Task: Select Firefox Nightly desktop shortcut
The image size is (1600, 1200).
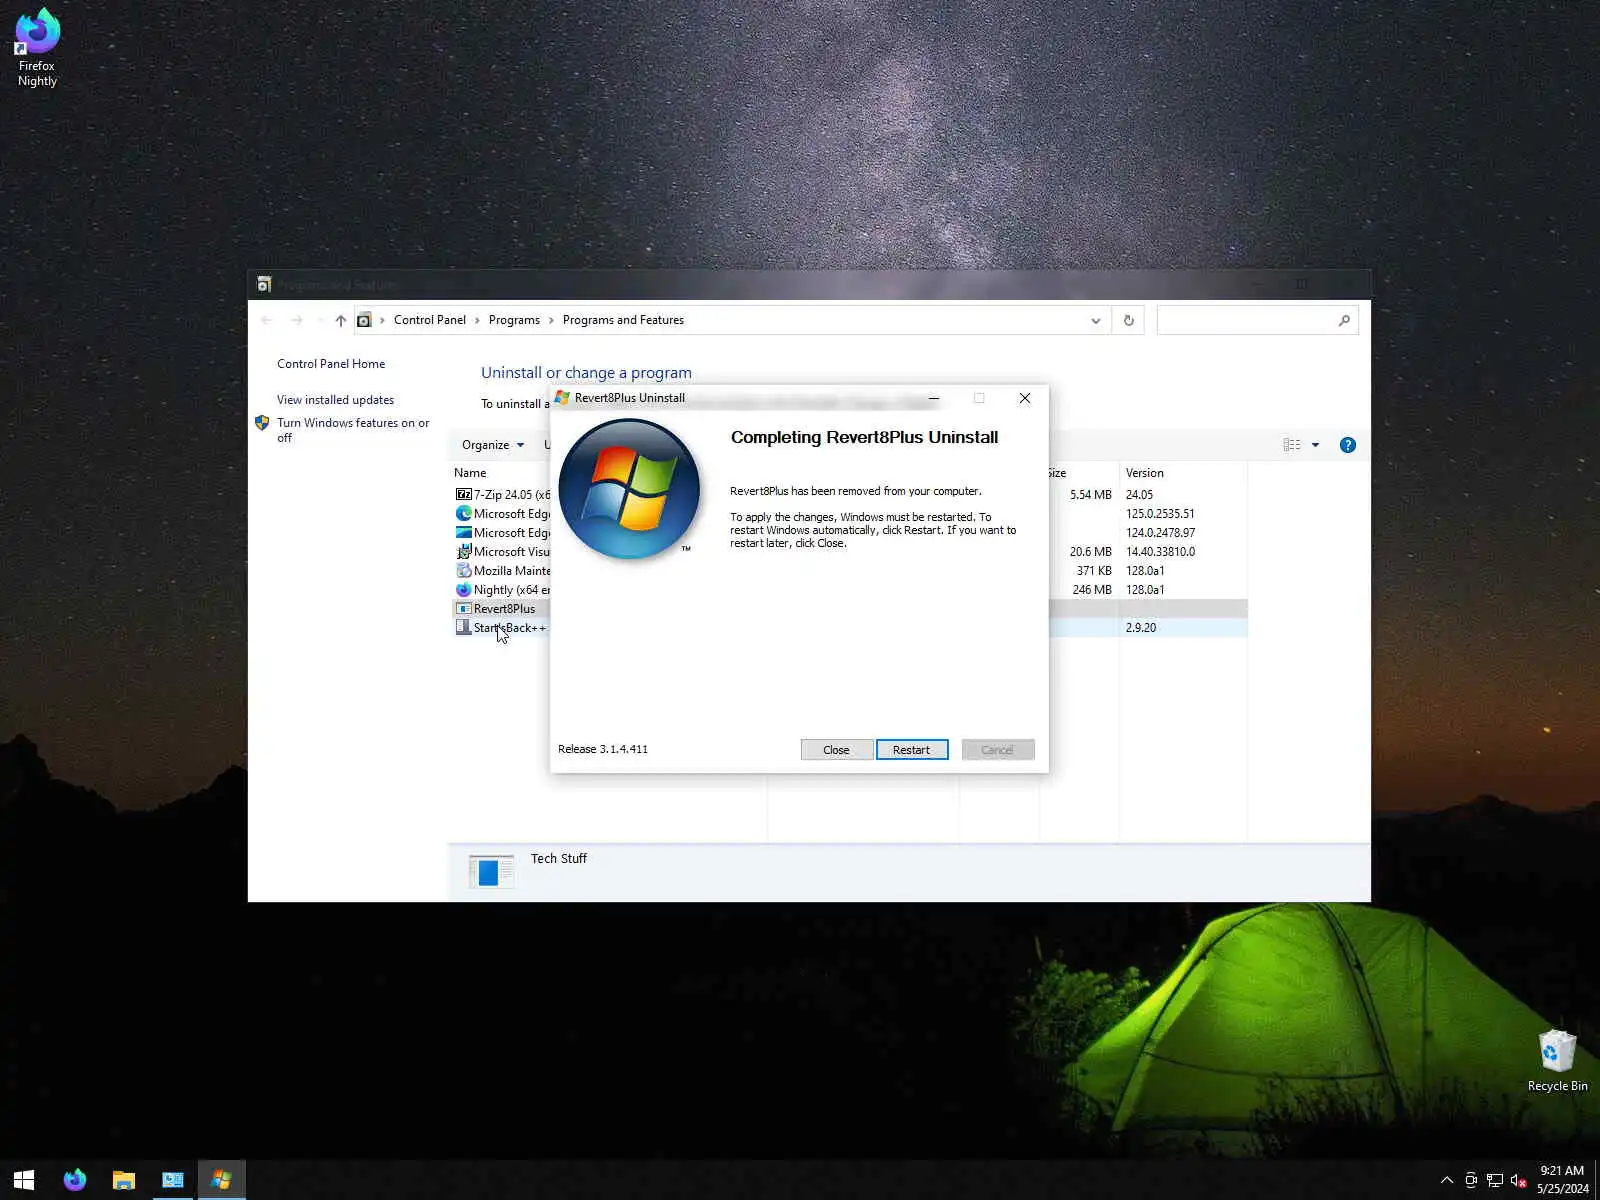Action: pos(37,48)
